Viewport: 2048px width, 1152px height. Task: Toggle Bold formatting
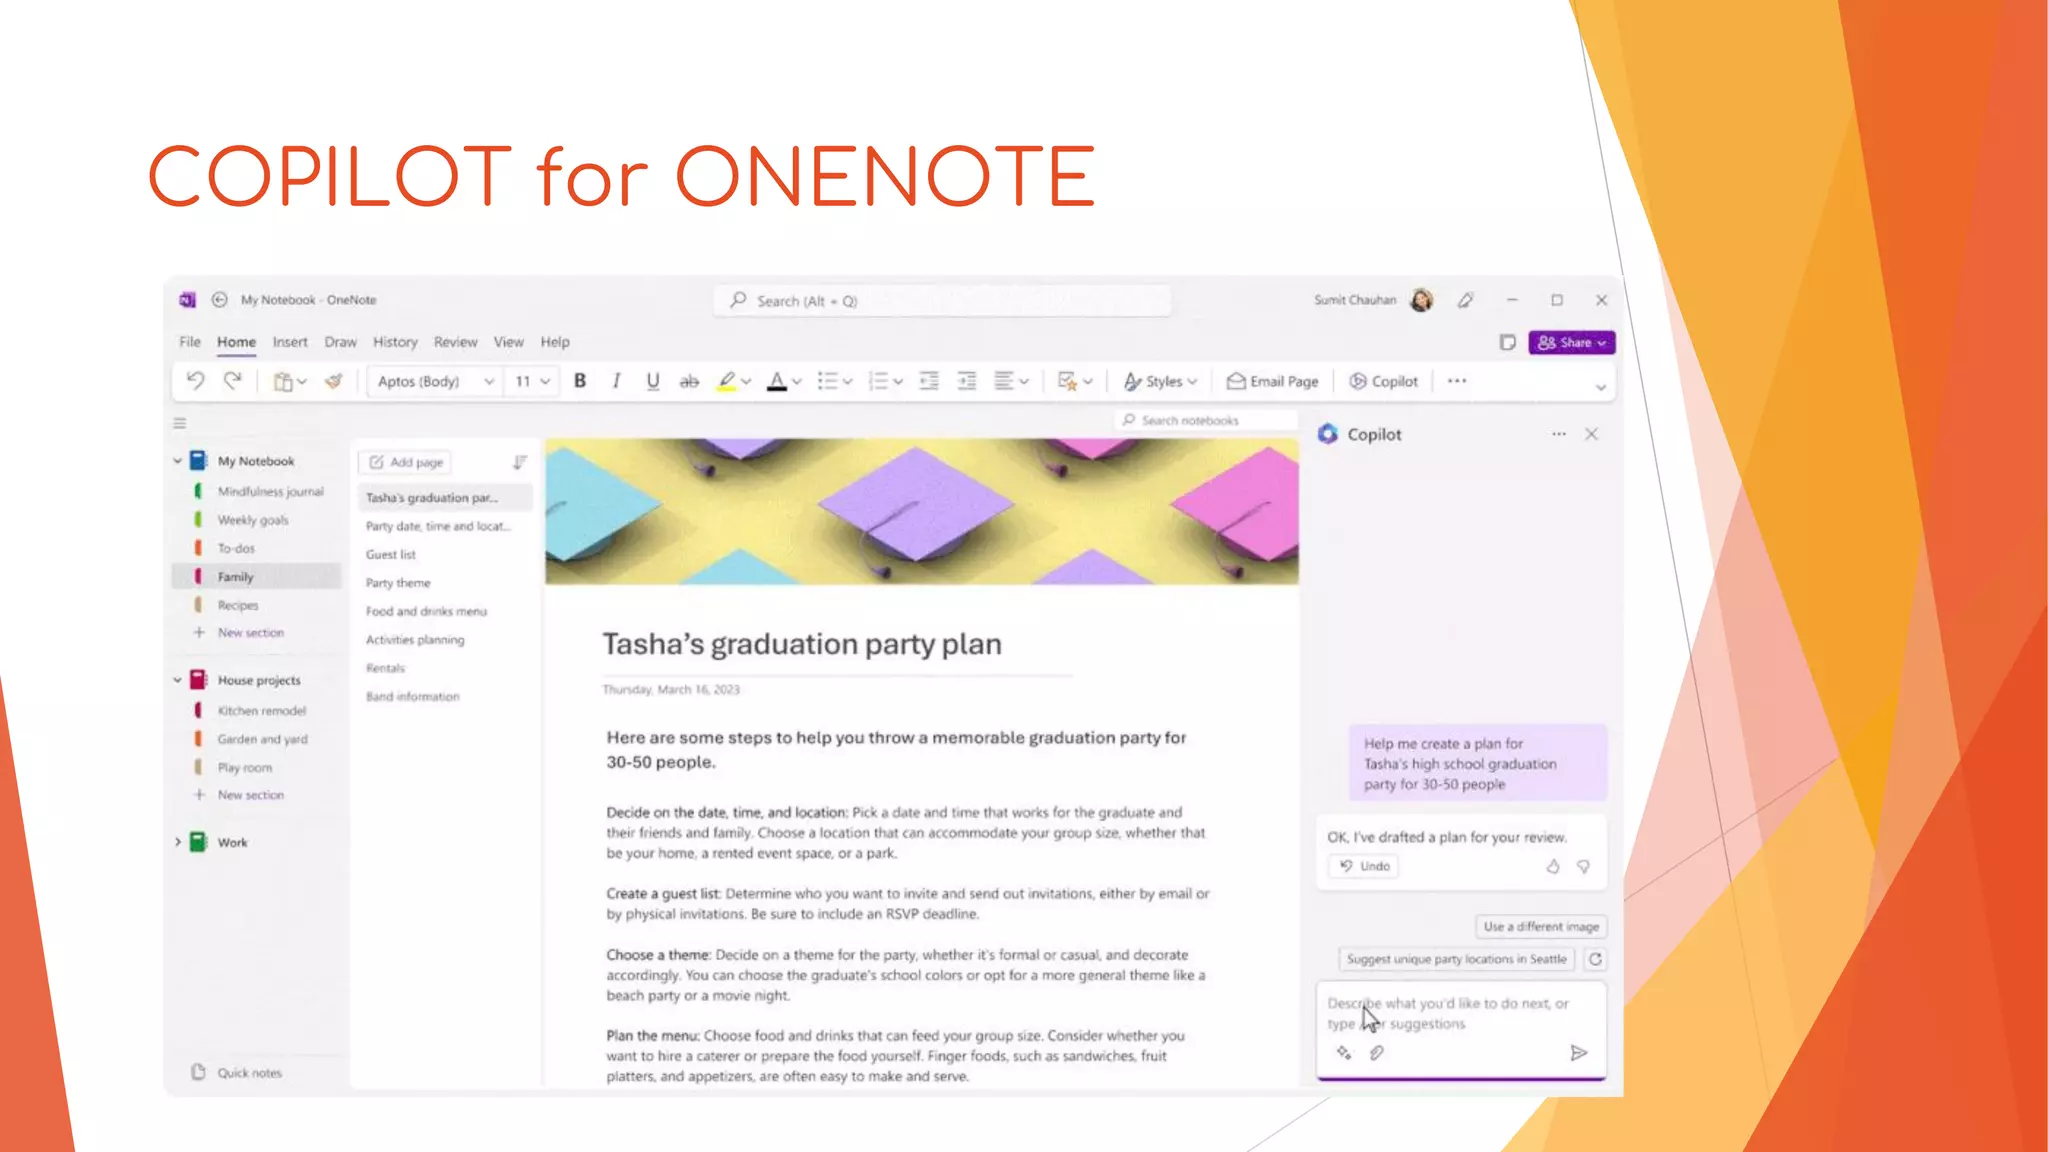pyautogui.click(x=579, y=381)
